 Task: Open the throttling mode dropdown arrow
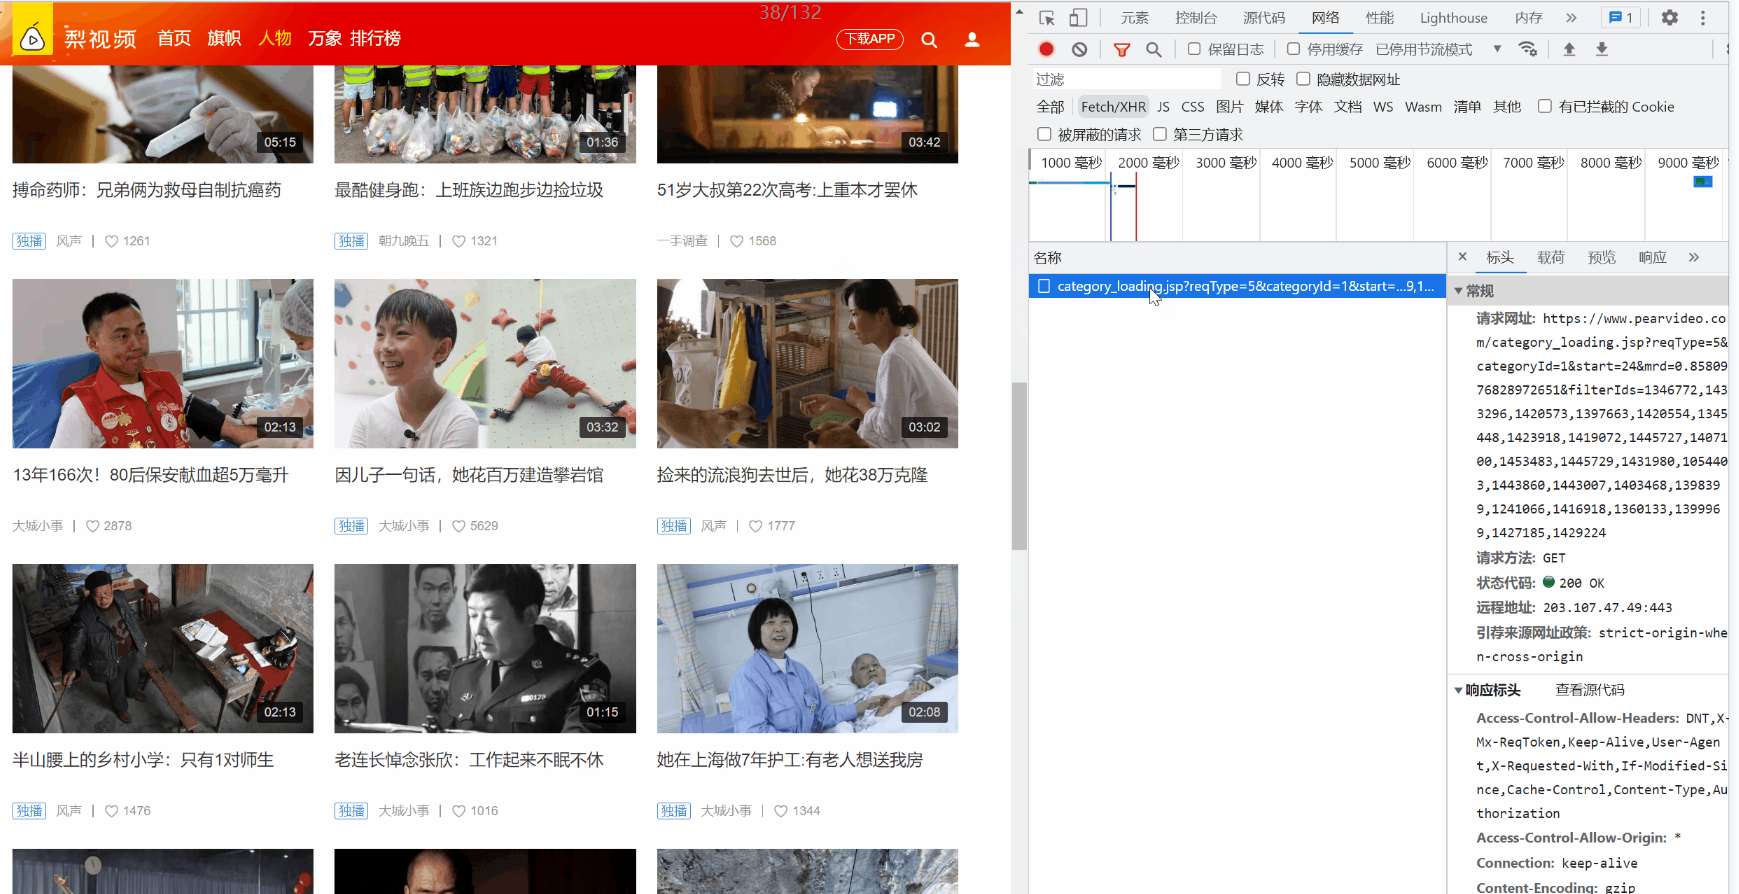click(x=1497, y=49)
